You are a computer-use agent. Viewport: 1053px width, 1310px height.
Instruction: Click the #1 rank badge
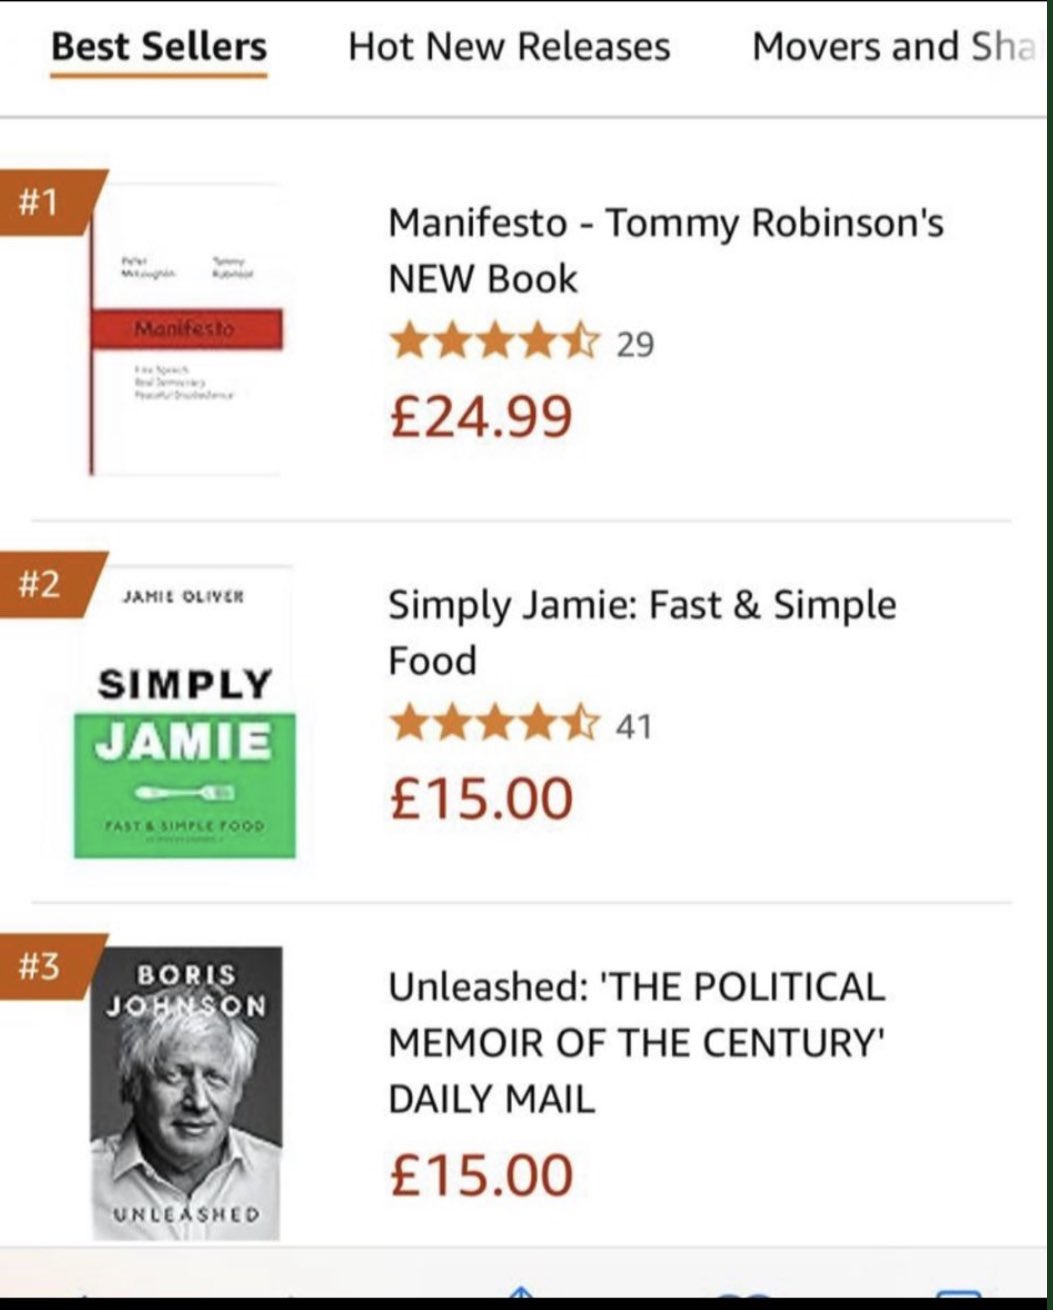point(43,203)
